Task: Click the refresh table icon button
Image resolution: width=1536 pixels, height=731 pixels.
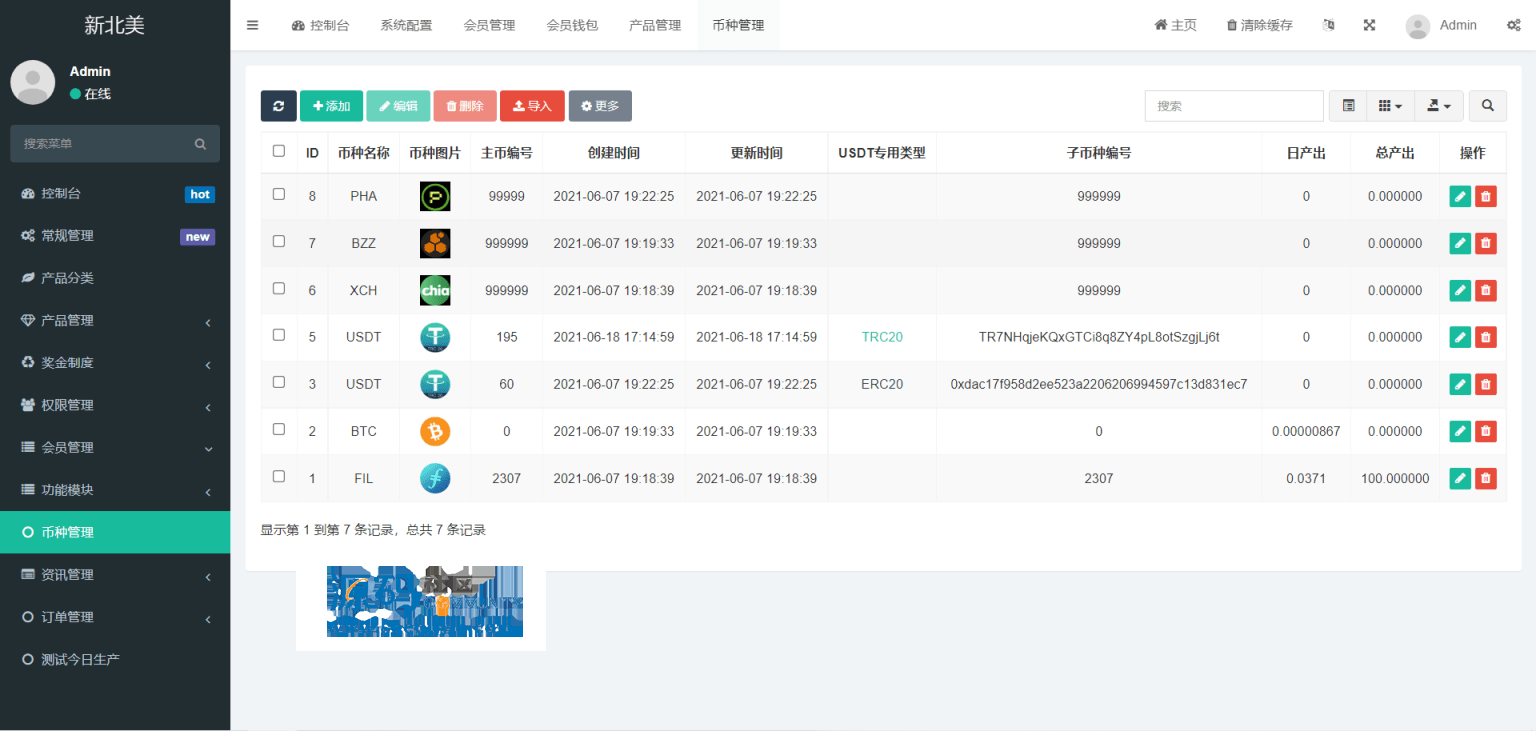Action: click(278, 106)
